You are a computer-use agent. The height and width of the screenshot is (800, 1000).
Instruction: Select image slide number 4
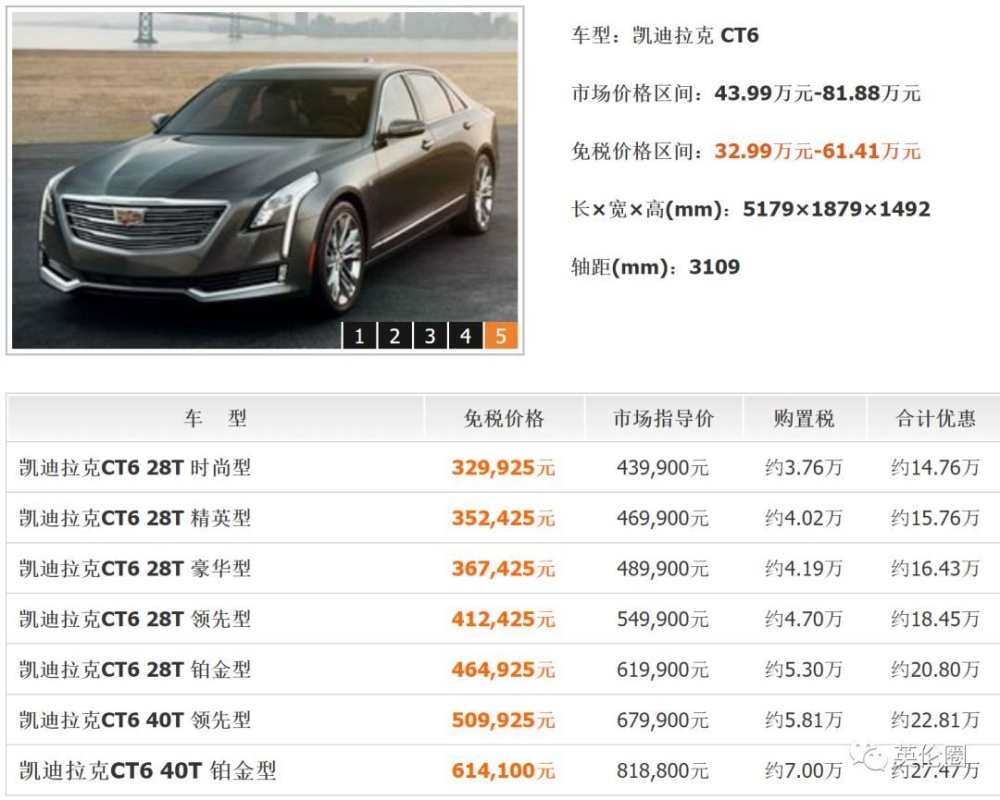tap(466, 336)
